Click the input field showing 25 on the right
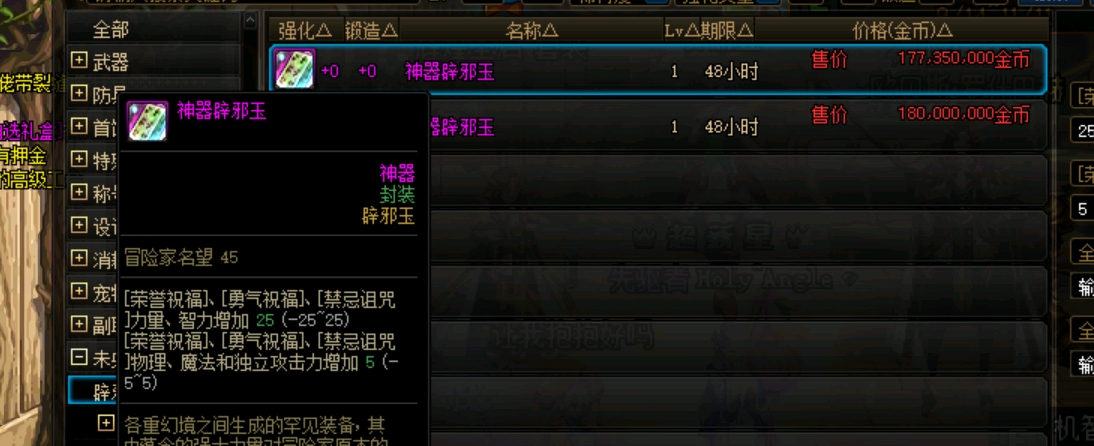This screenshot has height=446, width=1094. 1082,131
